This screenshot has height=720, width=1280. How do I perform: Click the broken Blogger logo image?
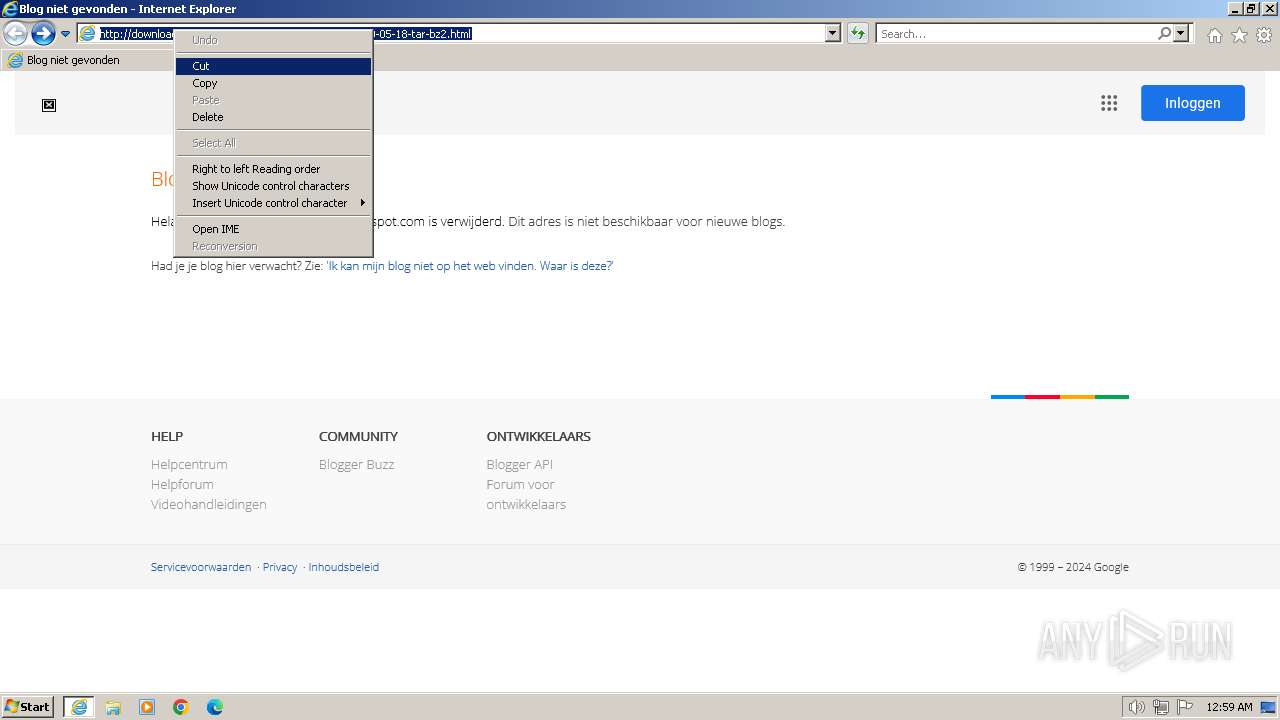click(x=49, y=105)
